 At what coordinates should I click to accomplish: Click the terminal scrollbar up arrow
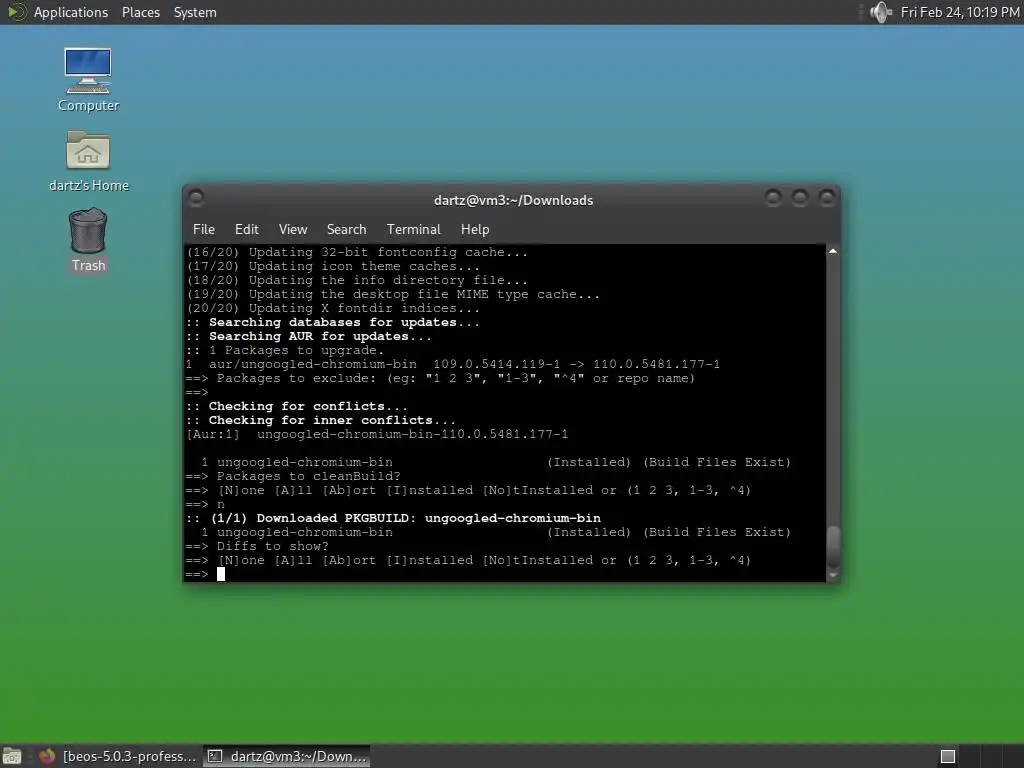833,251
